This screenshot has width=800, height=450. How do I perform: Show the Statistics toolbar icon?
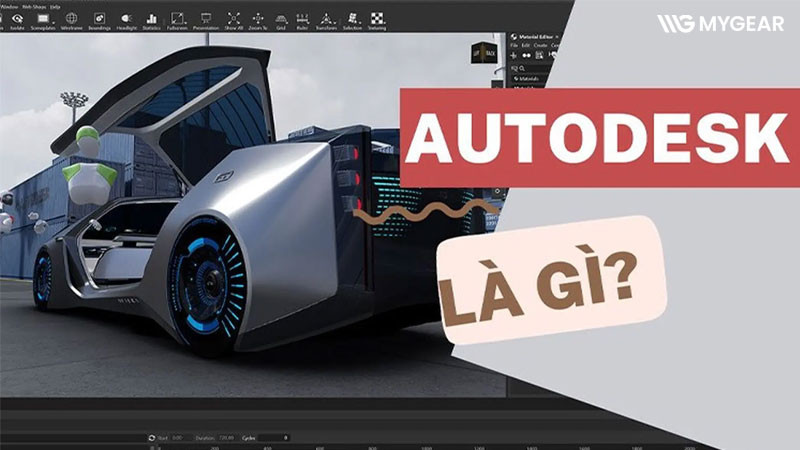pos(152,19)
